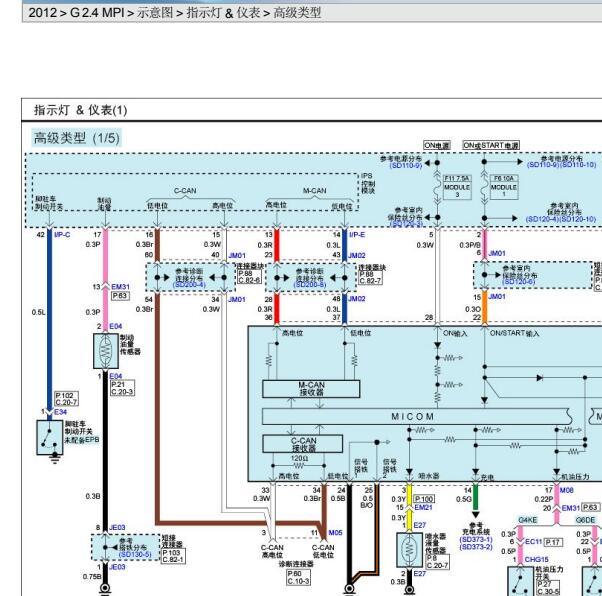
Task: Click the oil pressure switch symbol CHG15
Action: [520, 581]
